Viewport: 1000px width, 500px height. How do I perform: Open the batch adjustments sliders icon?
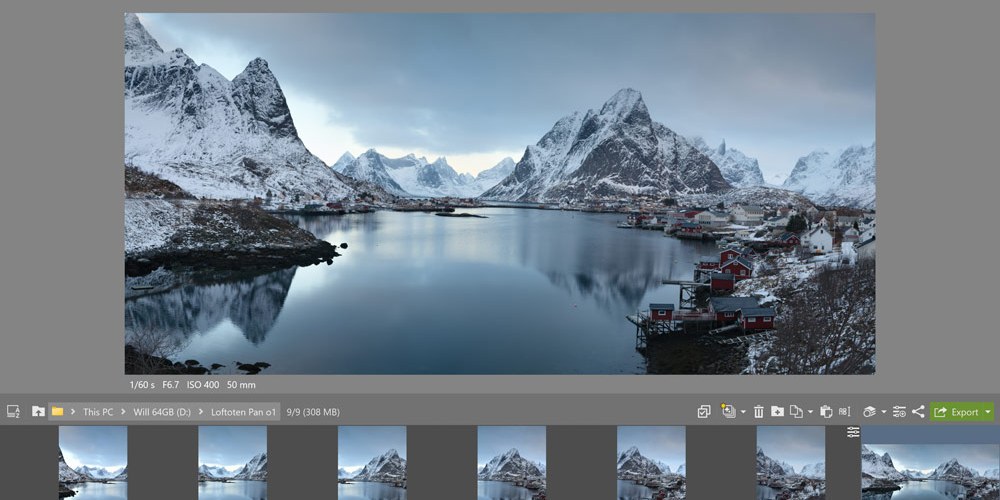tap(899, 412)
